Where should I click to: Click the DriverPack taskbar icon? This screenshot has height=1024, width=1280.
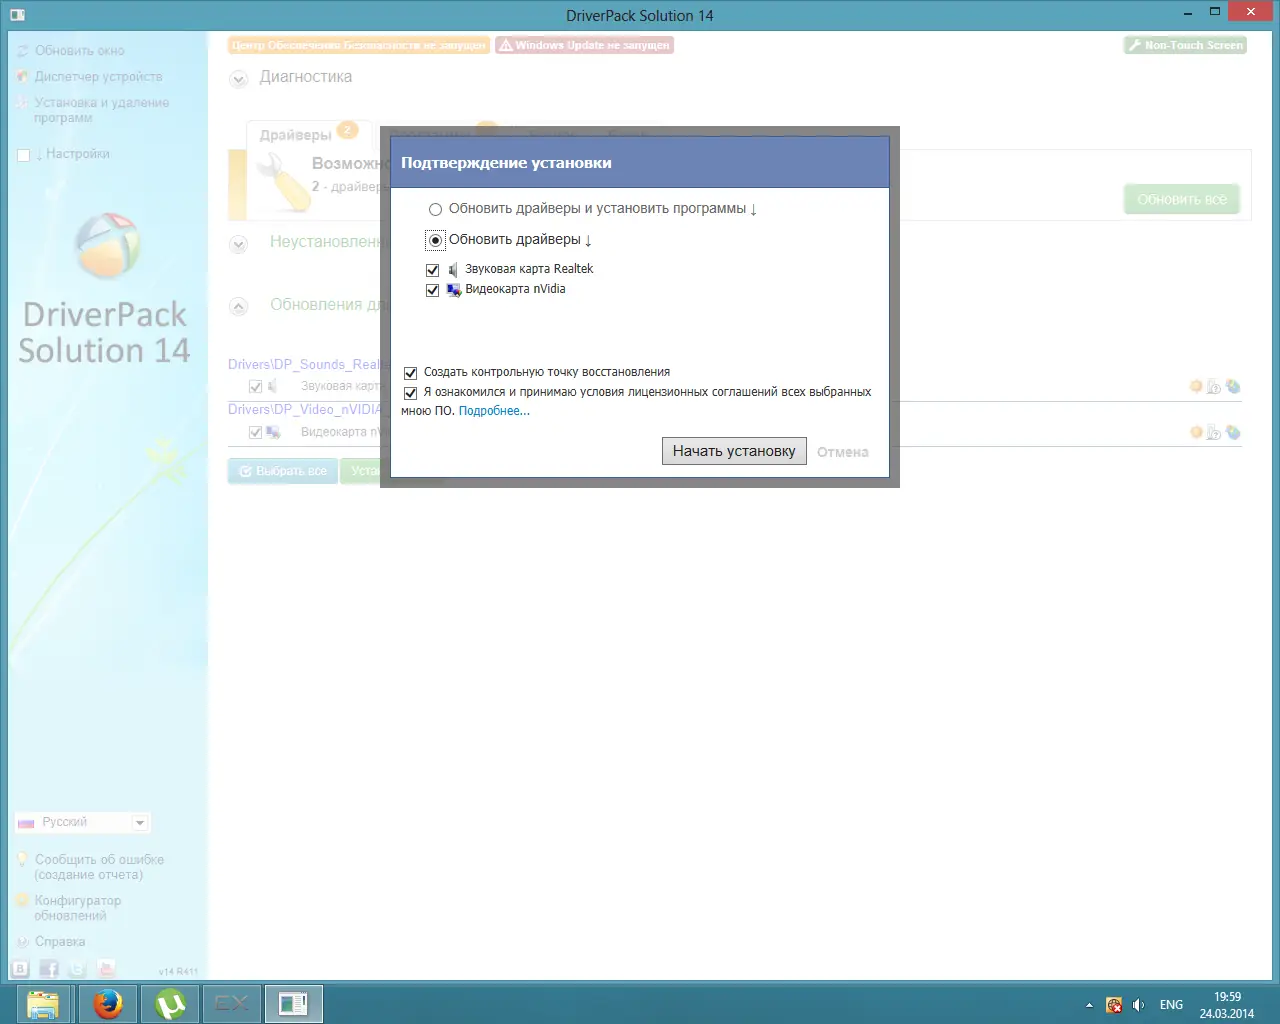pos(294,1003)
